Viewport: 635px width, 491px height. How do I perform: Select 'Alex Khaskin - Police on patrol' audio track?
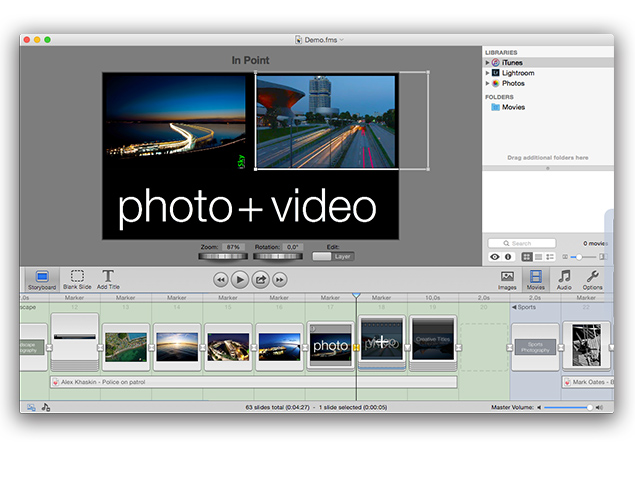(254, 382)
